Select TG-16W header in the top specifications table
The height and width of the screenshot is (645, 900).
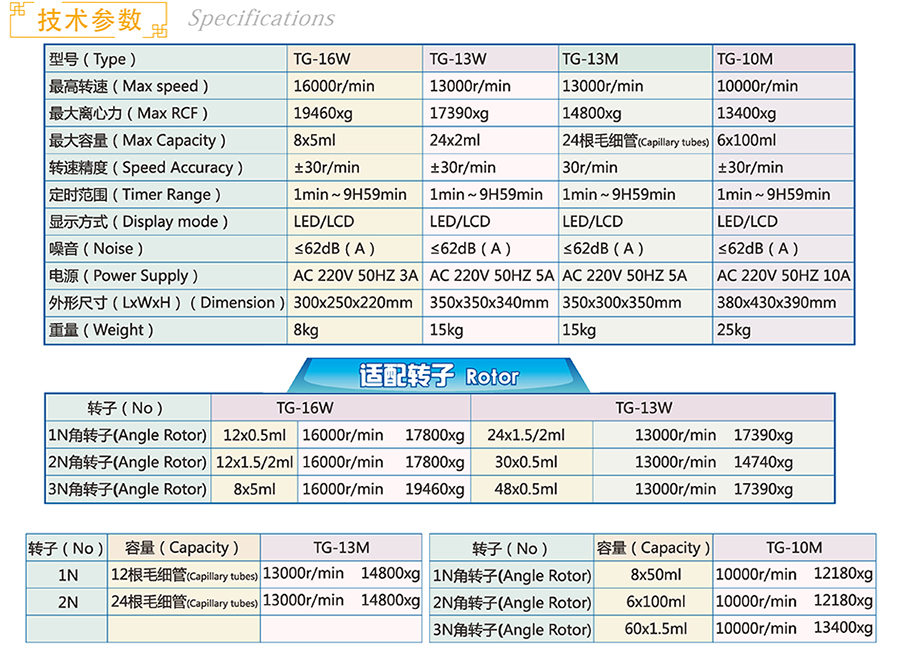click(321, 59)
